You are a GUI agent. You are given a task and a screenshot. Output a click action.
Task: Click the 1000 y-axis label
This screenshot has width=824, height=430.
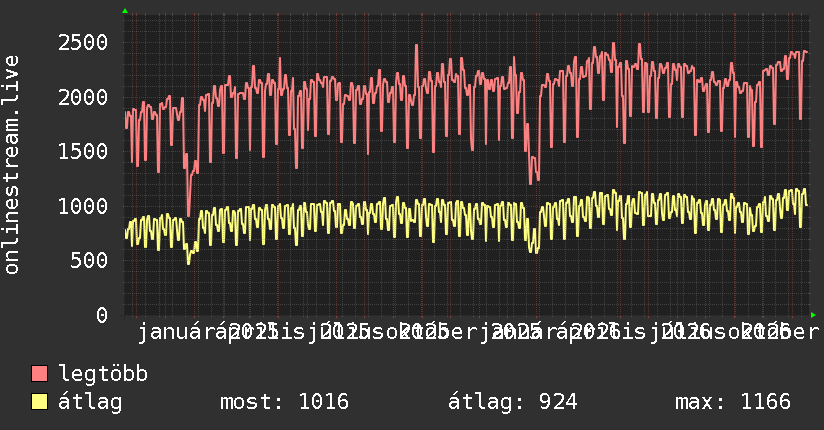click(x=83, y=206)
